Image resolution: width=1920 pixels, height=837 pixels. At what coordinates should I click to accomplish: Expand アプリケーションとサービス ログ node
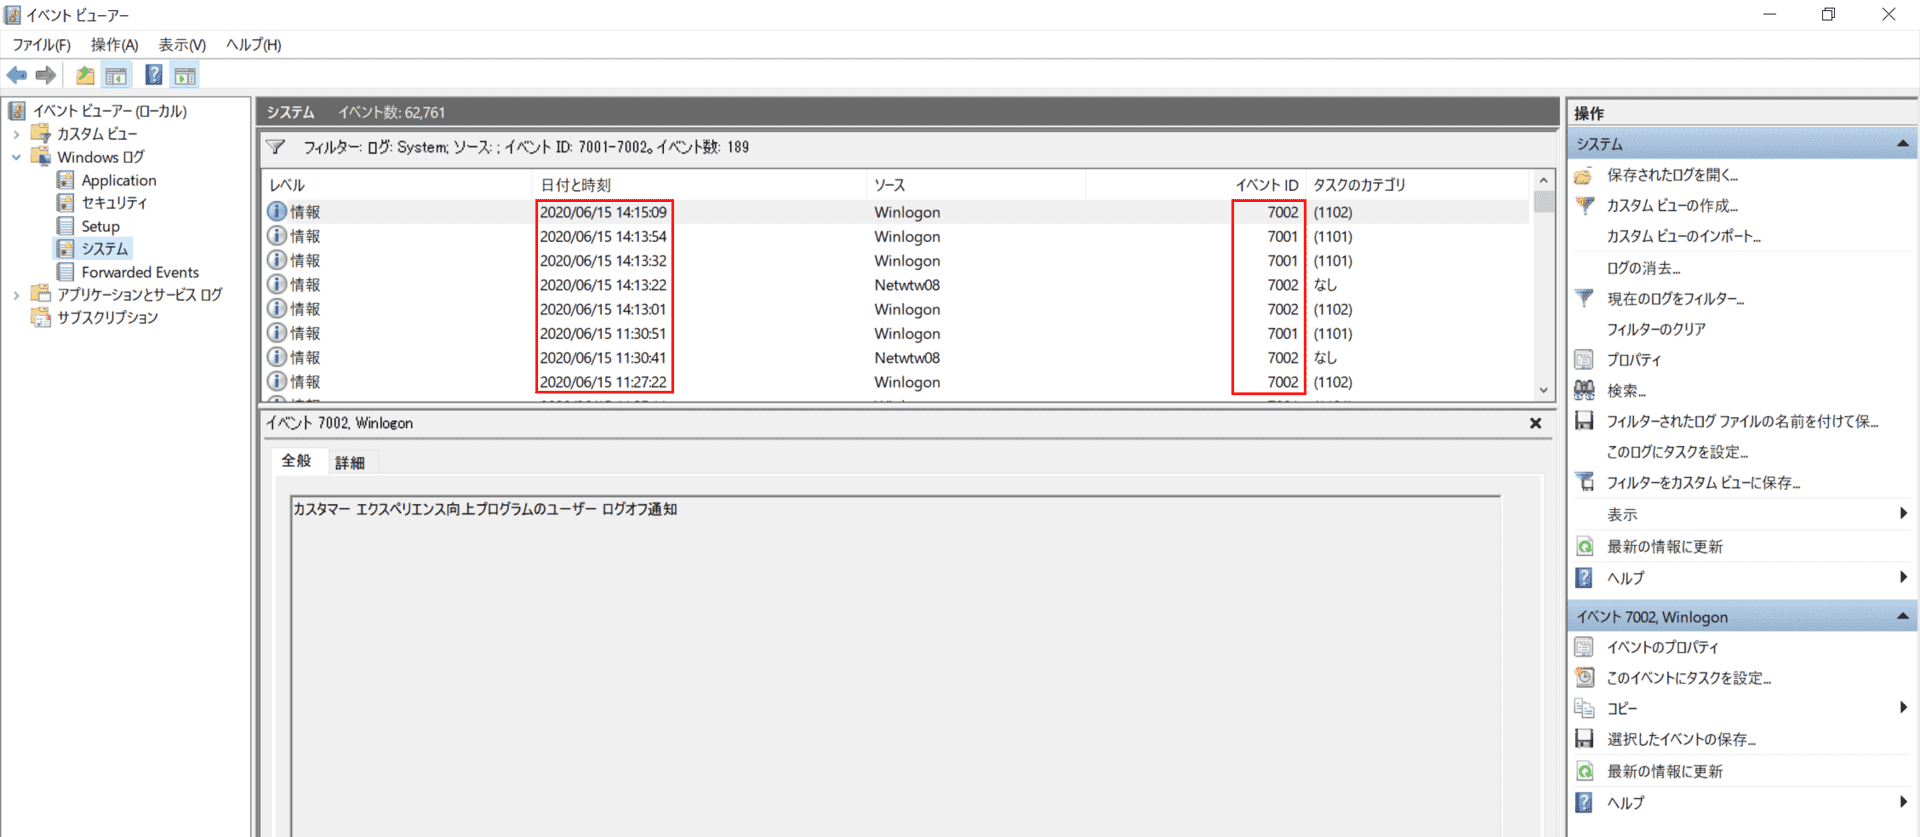(16, 295)
